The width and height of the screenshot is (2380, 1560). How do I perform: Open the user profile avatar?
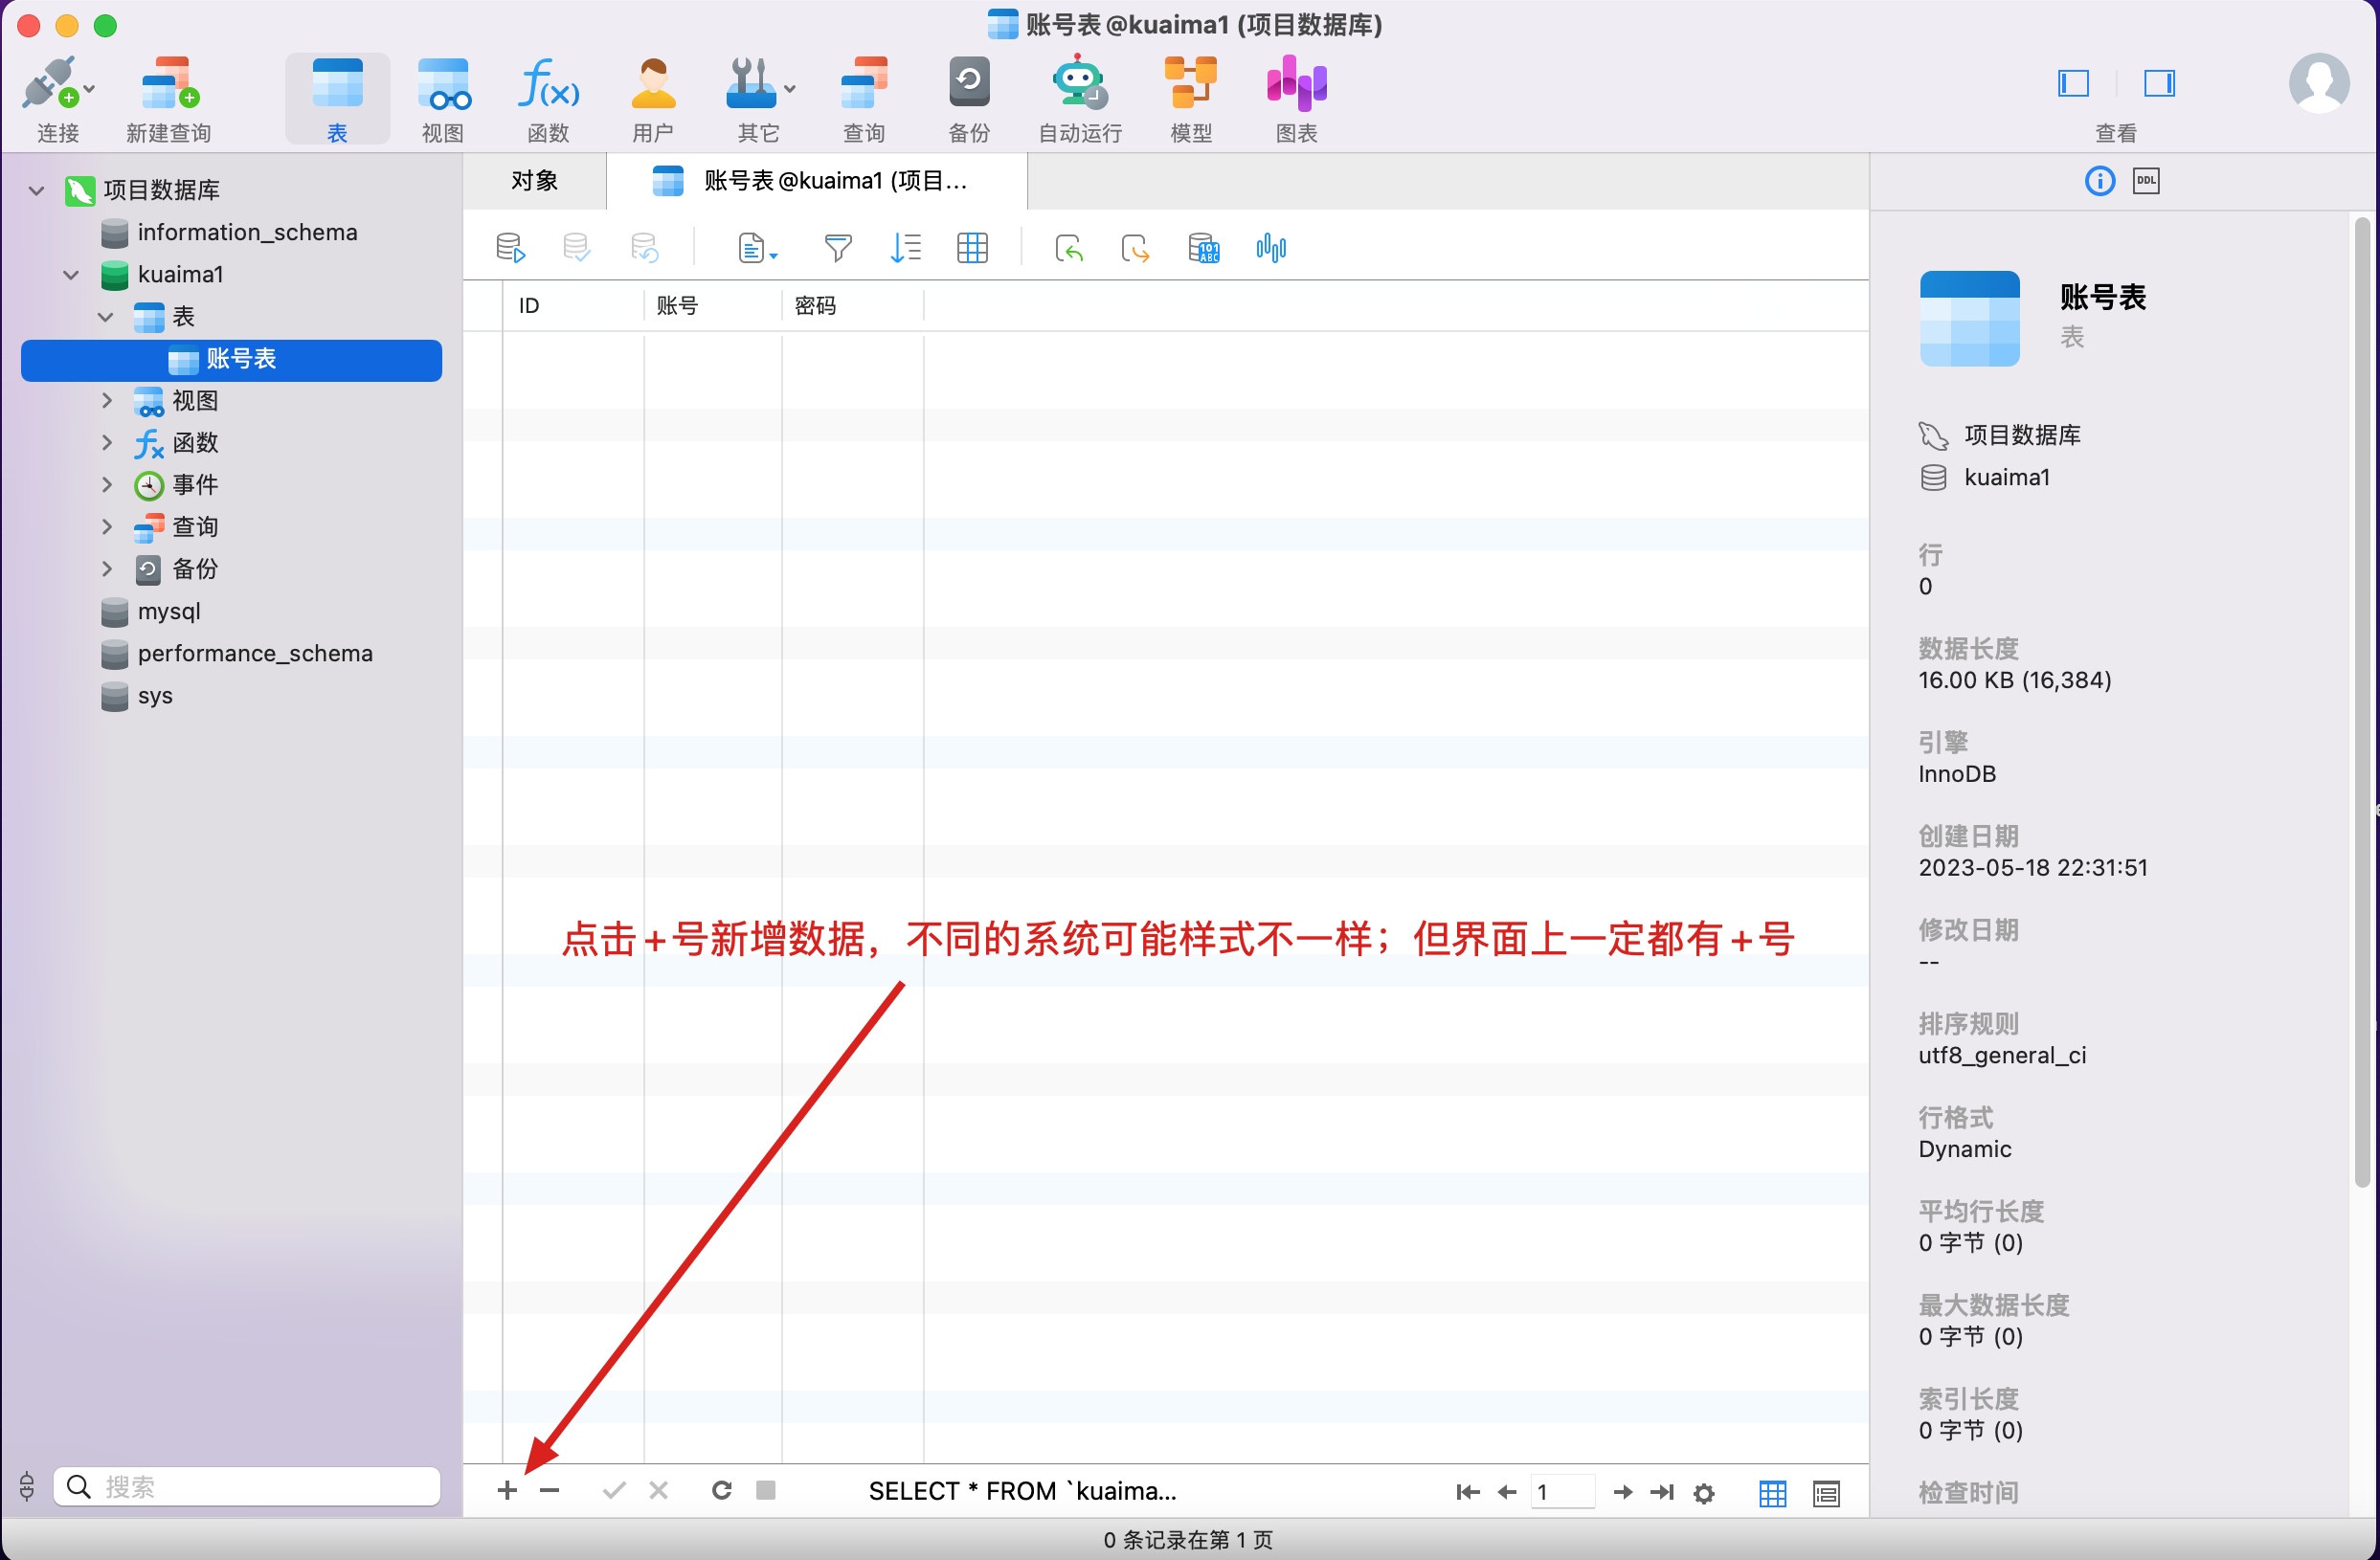pyautogui.click(x=2319, y=83)
